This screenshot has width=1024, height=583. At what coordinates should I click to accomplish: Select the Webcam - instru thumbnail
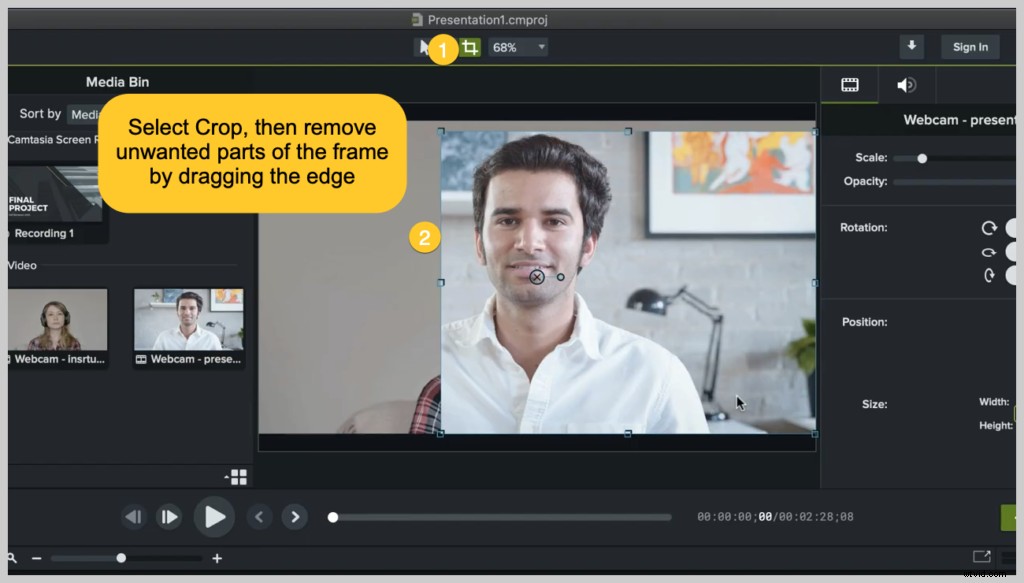coord(57,327)
